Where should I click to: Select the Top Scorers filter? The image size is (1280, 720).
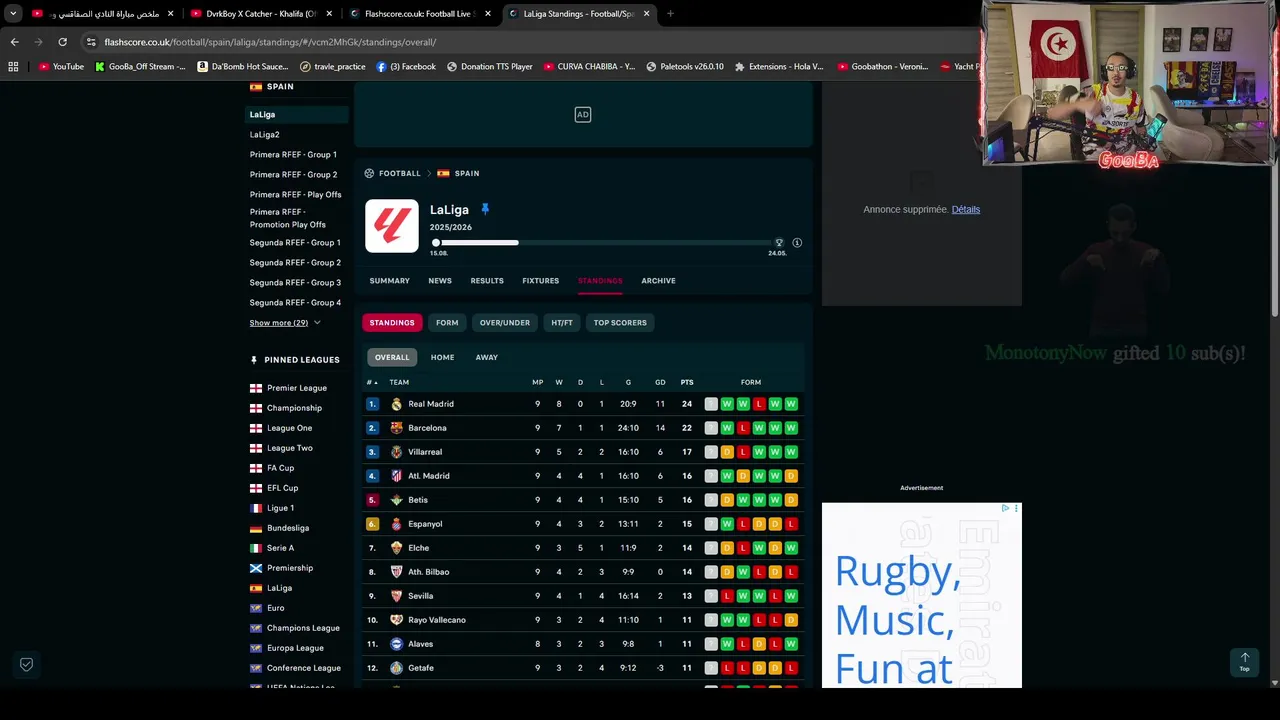point(620,323)
